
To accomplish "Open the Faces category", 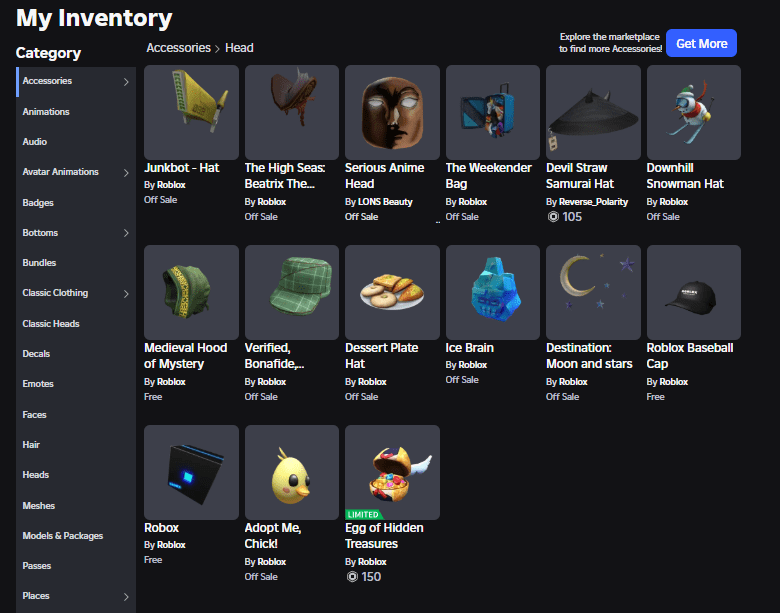I will click(x=34, y=414).
